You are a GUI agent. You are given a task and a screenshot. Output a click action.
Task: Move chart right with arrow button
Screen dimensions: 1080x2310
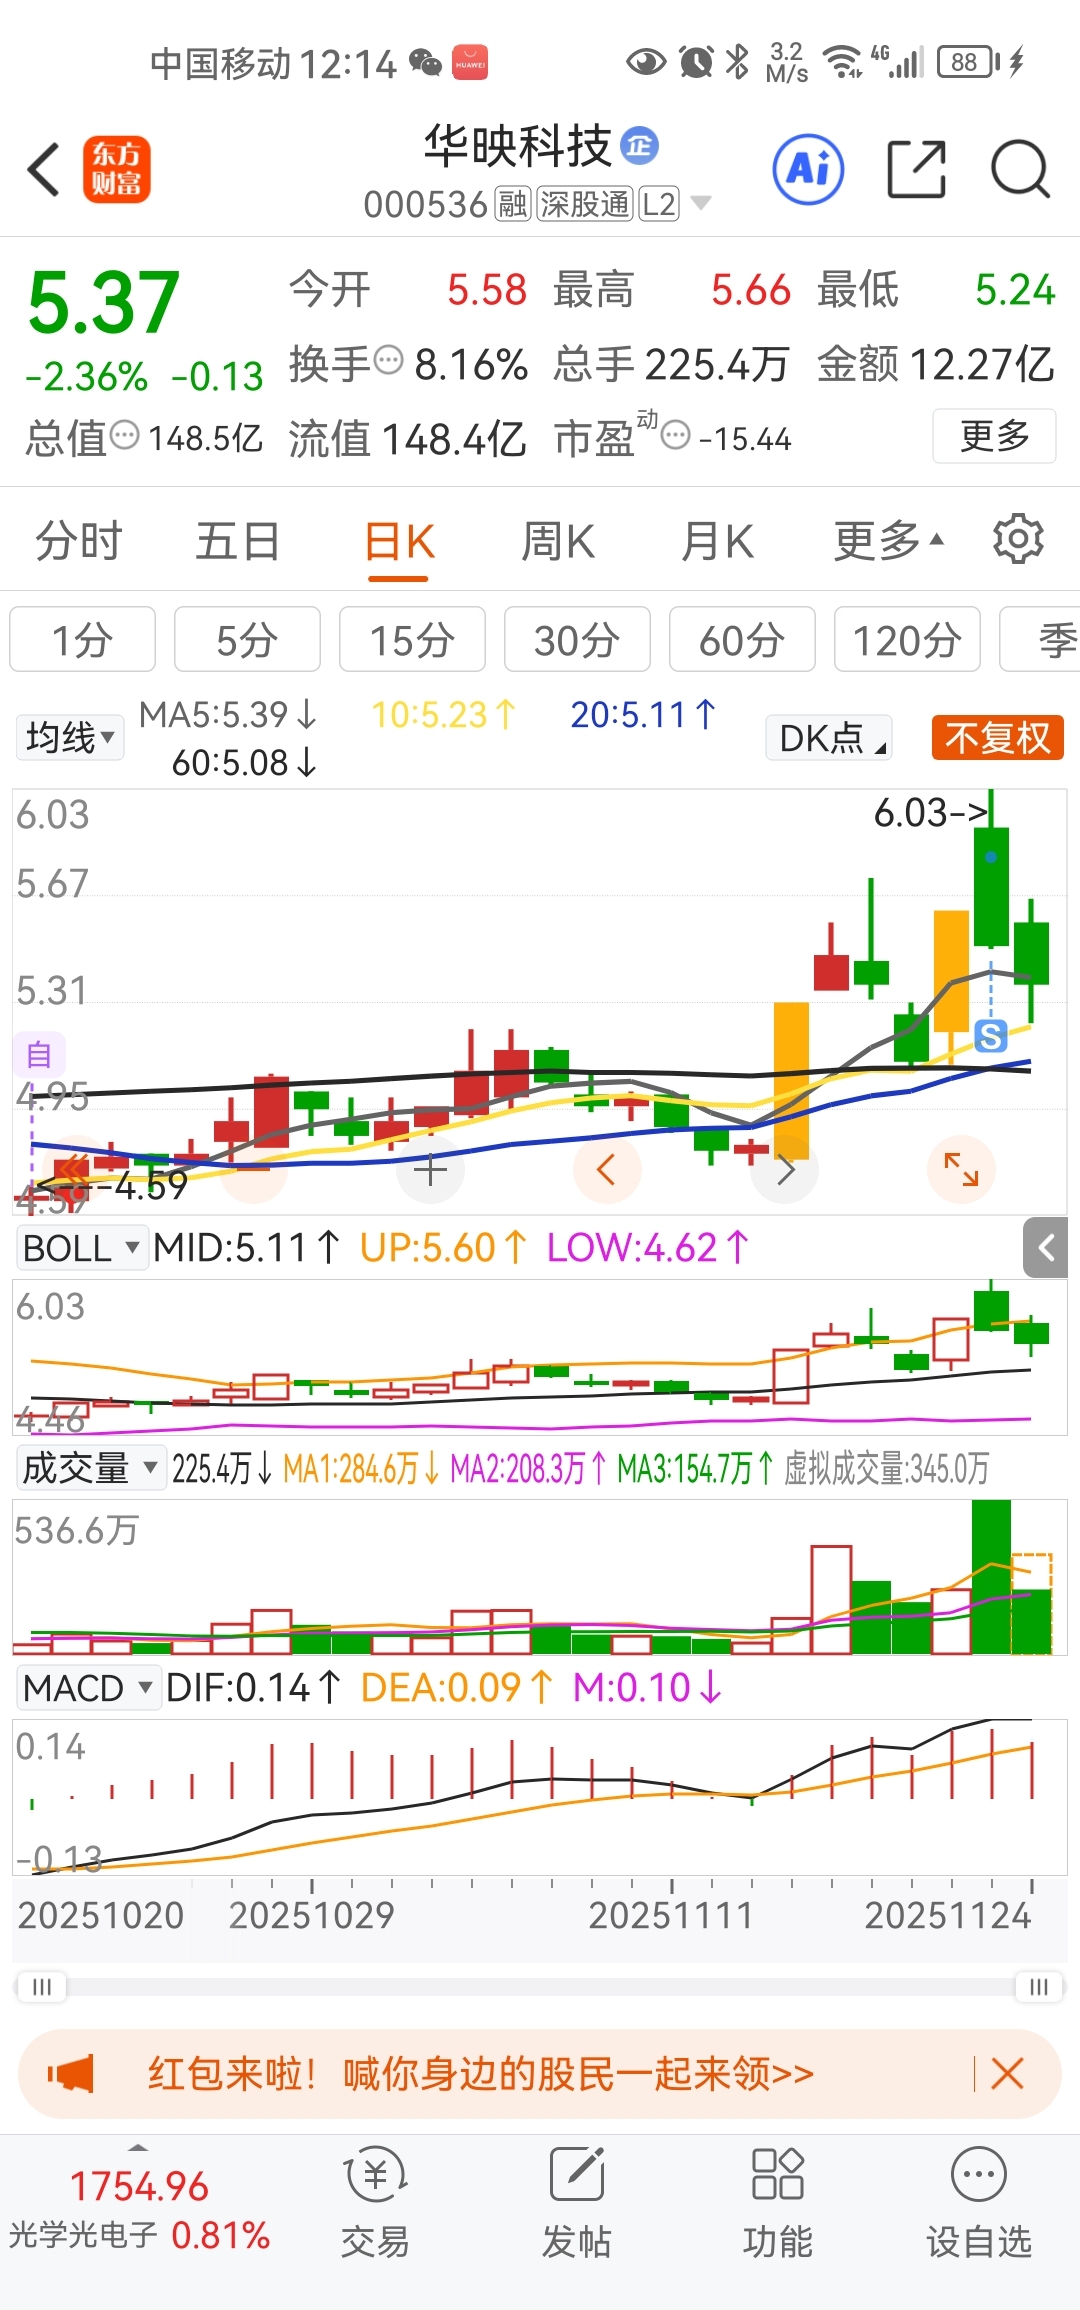[x=786, y=1169]
